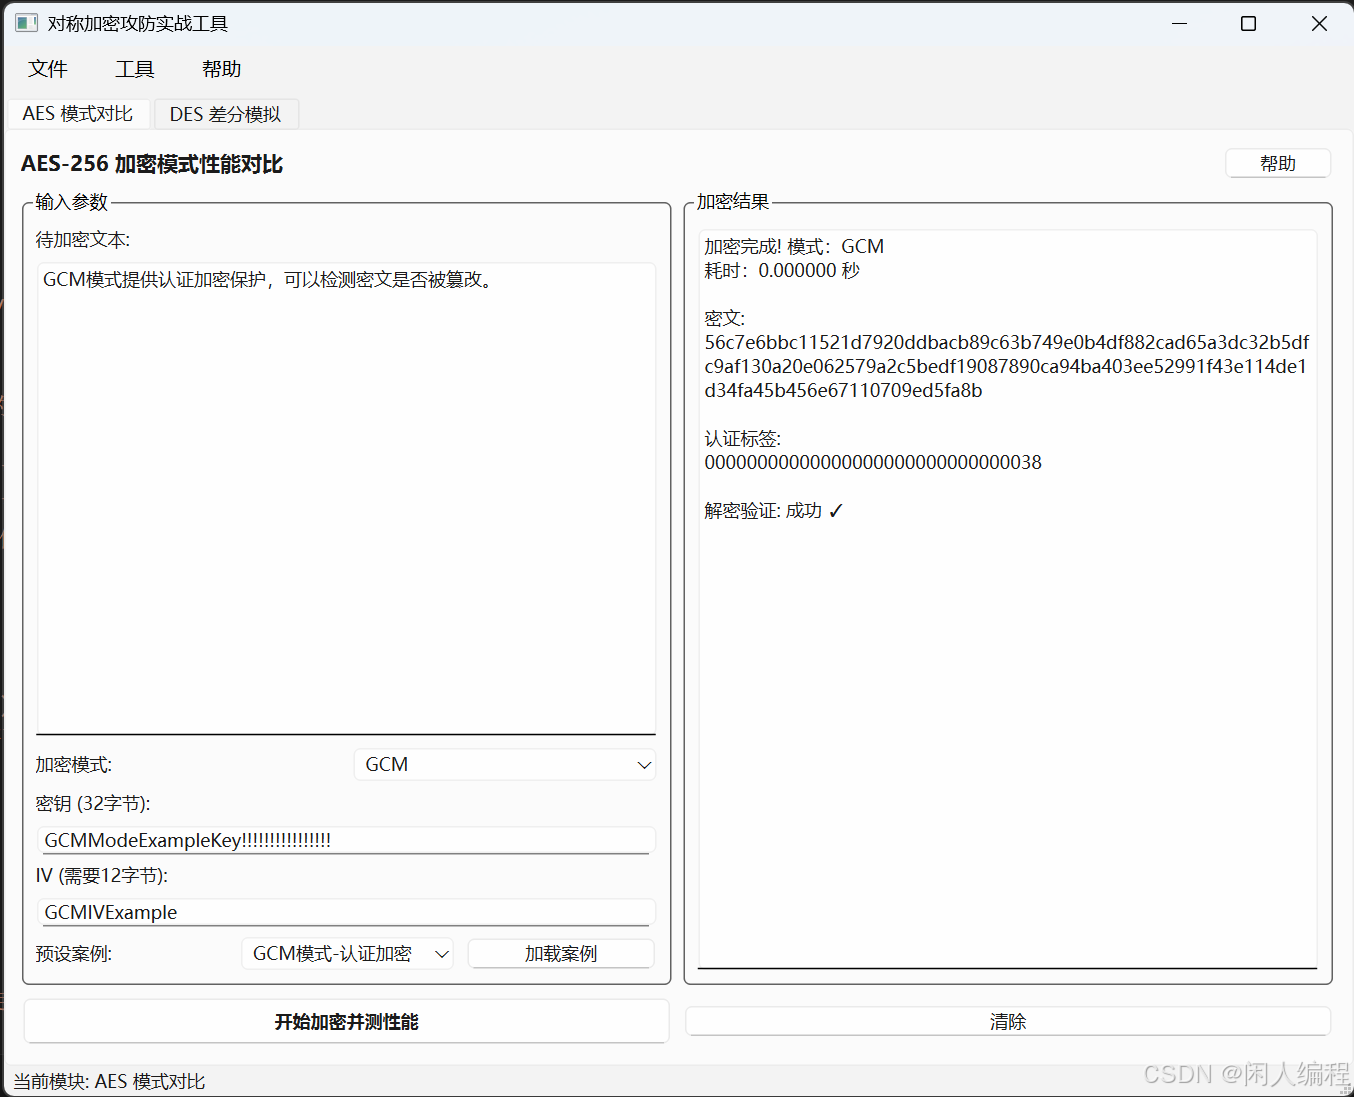Open the 加密模式 dropdown
Image resolution: width=1354 pixels, height=1097 pixels.
coord(504,764)
